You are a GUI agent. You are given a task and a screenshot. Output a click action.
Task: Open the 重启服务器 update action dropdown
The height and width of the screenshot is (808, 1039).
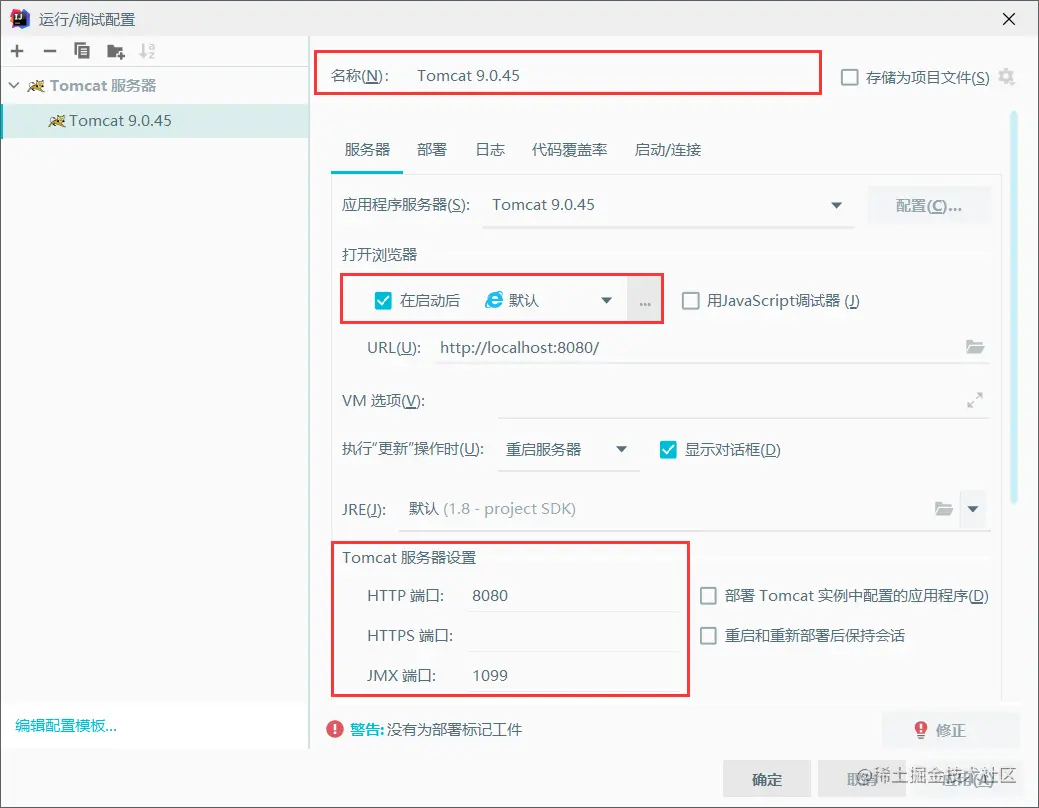(568, 450)
